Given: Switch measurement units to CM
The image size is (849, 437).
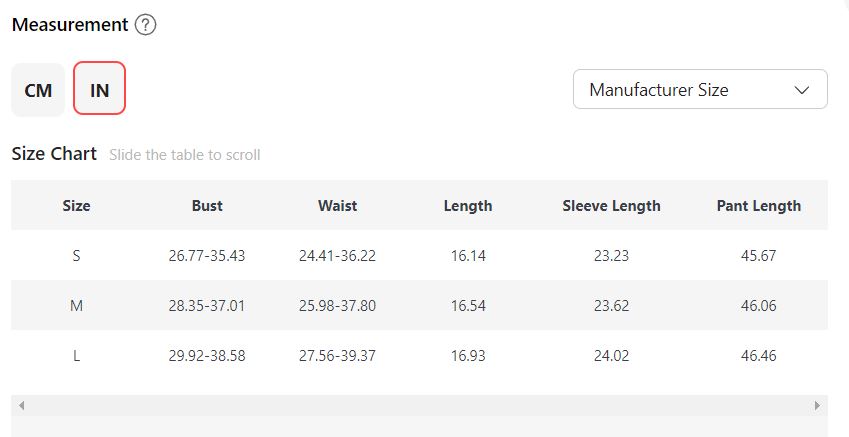Looking at the screenshot, I should 38,90.
